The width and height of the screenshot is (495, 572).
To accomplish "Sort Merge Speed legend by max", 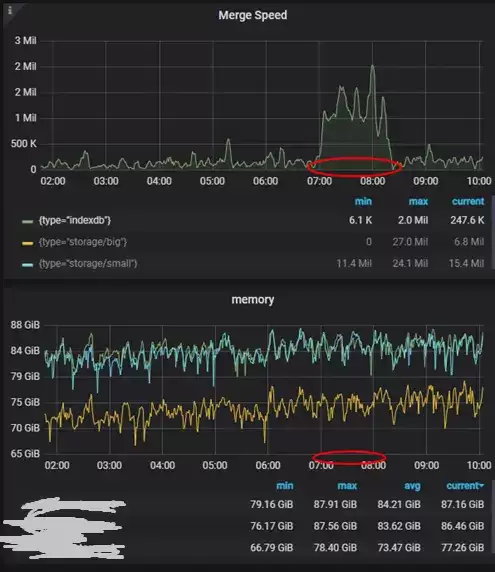I will (418, 201).
